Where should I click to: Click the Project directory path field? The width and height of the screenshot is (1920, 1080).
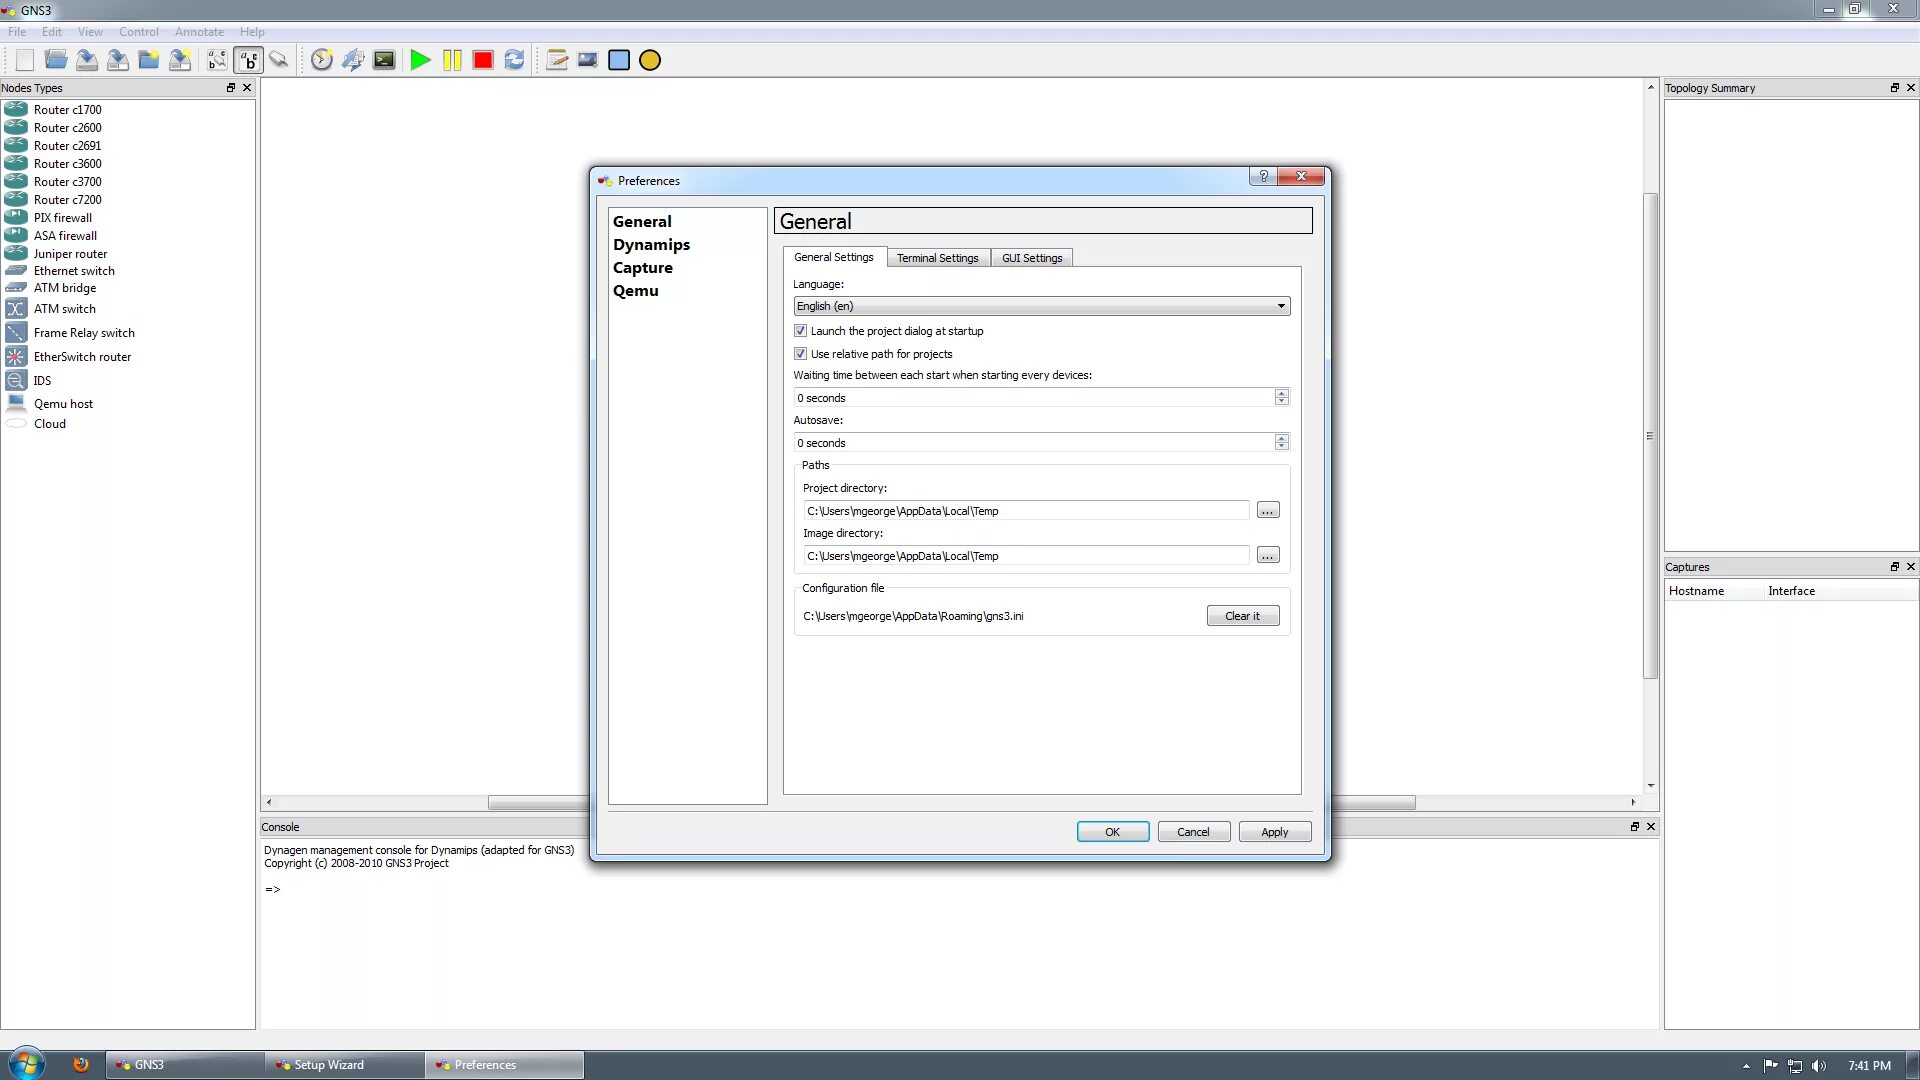tap(1026, 511)
